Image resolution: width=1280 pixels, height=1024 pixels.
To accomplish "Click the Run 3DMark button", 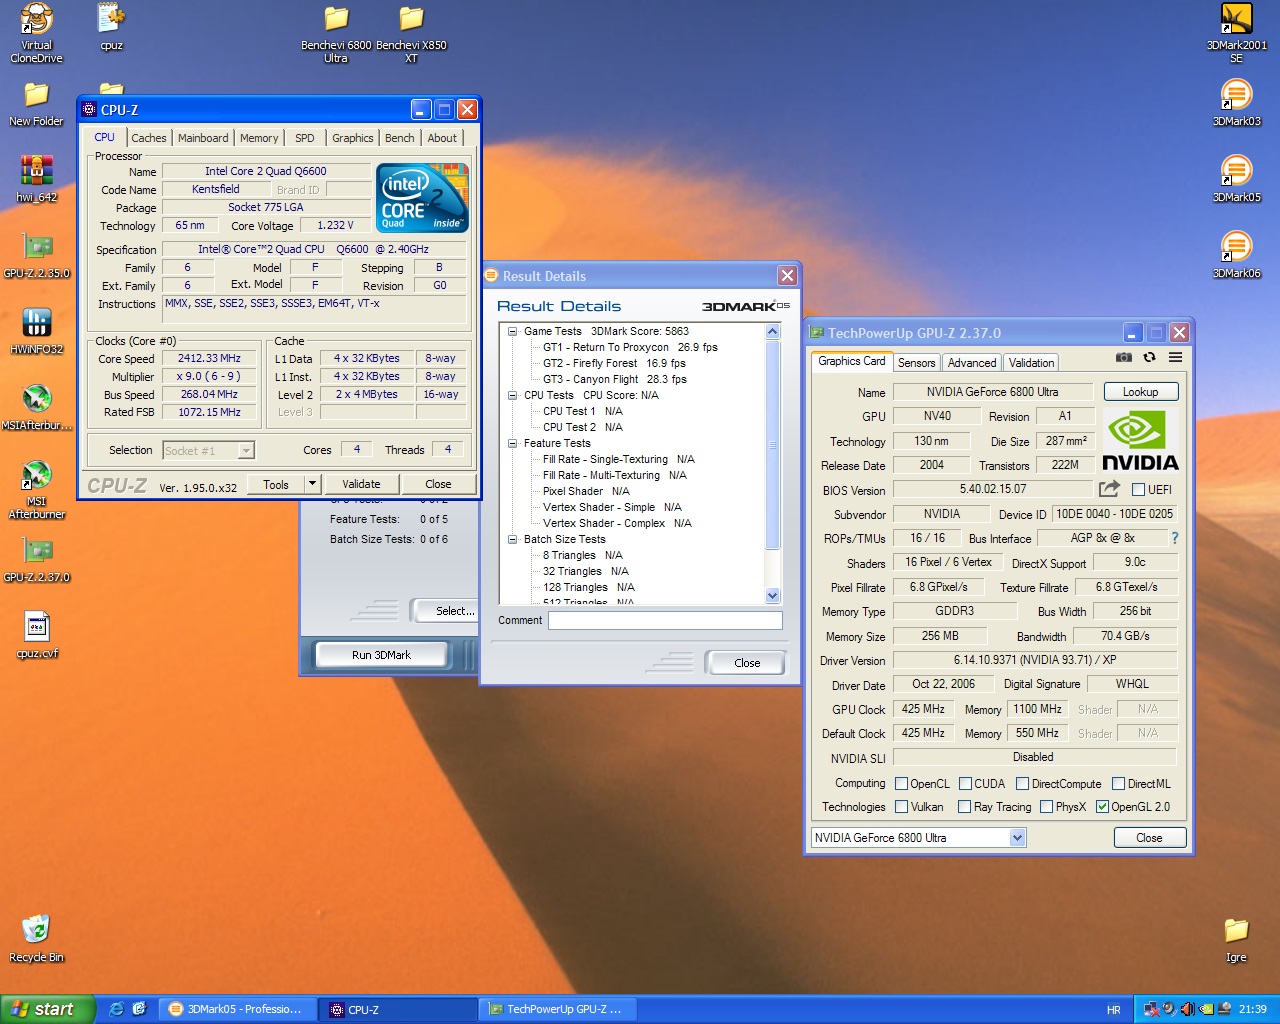I will 381,655.
